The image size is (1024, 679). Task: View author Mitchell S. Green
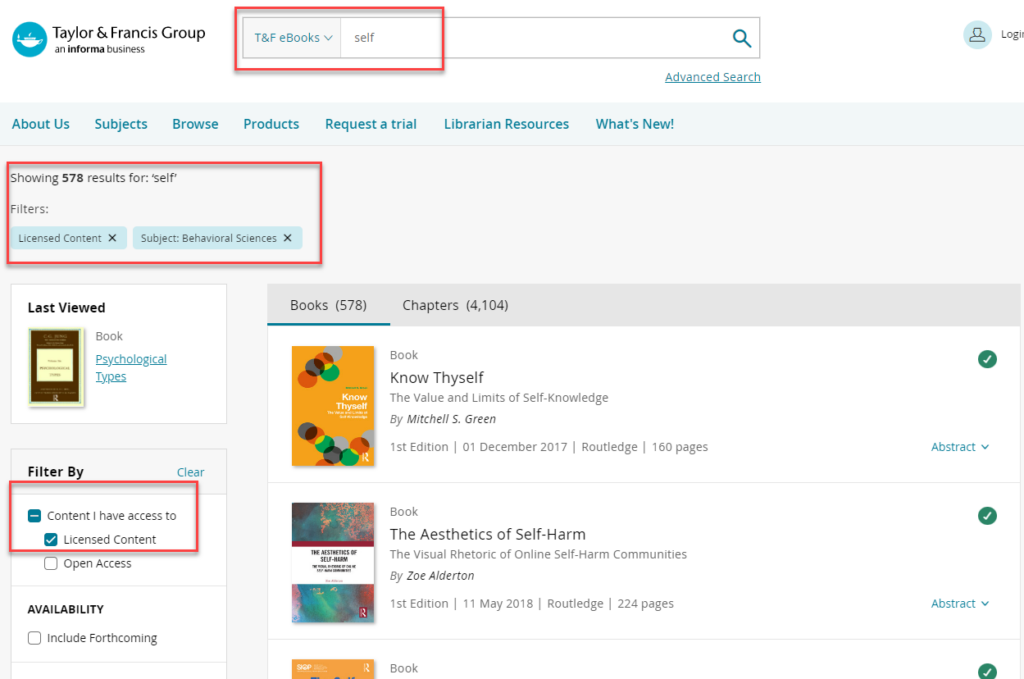coord(451,419)
